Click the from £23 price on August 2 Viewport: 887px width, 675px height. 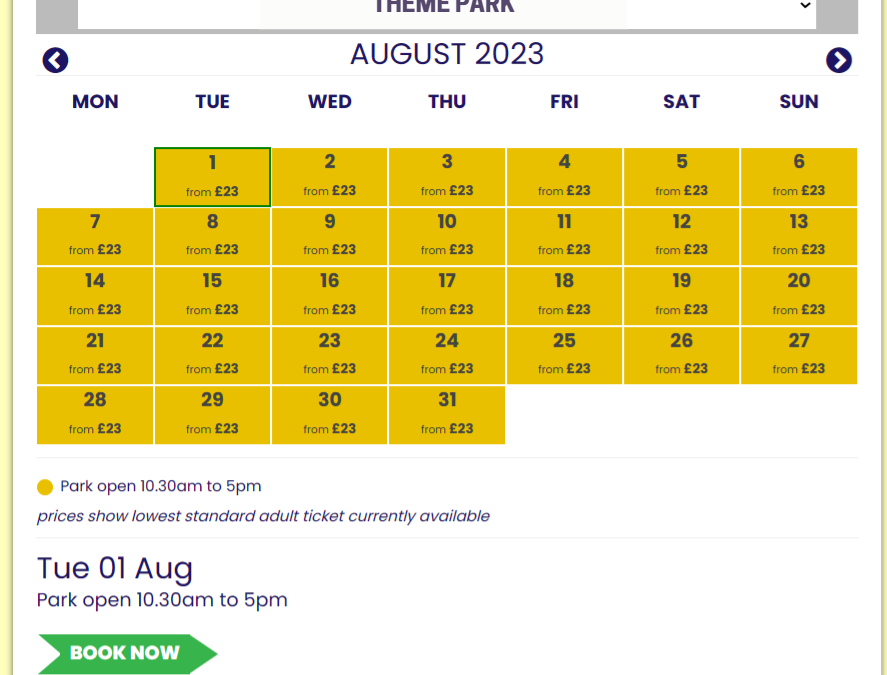pyautogui.click(x=329, y=191)
